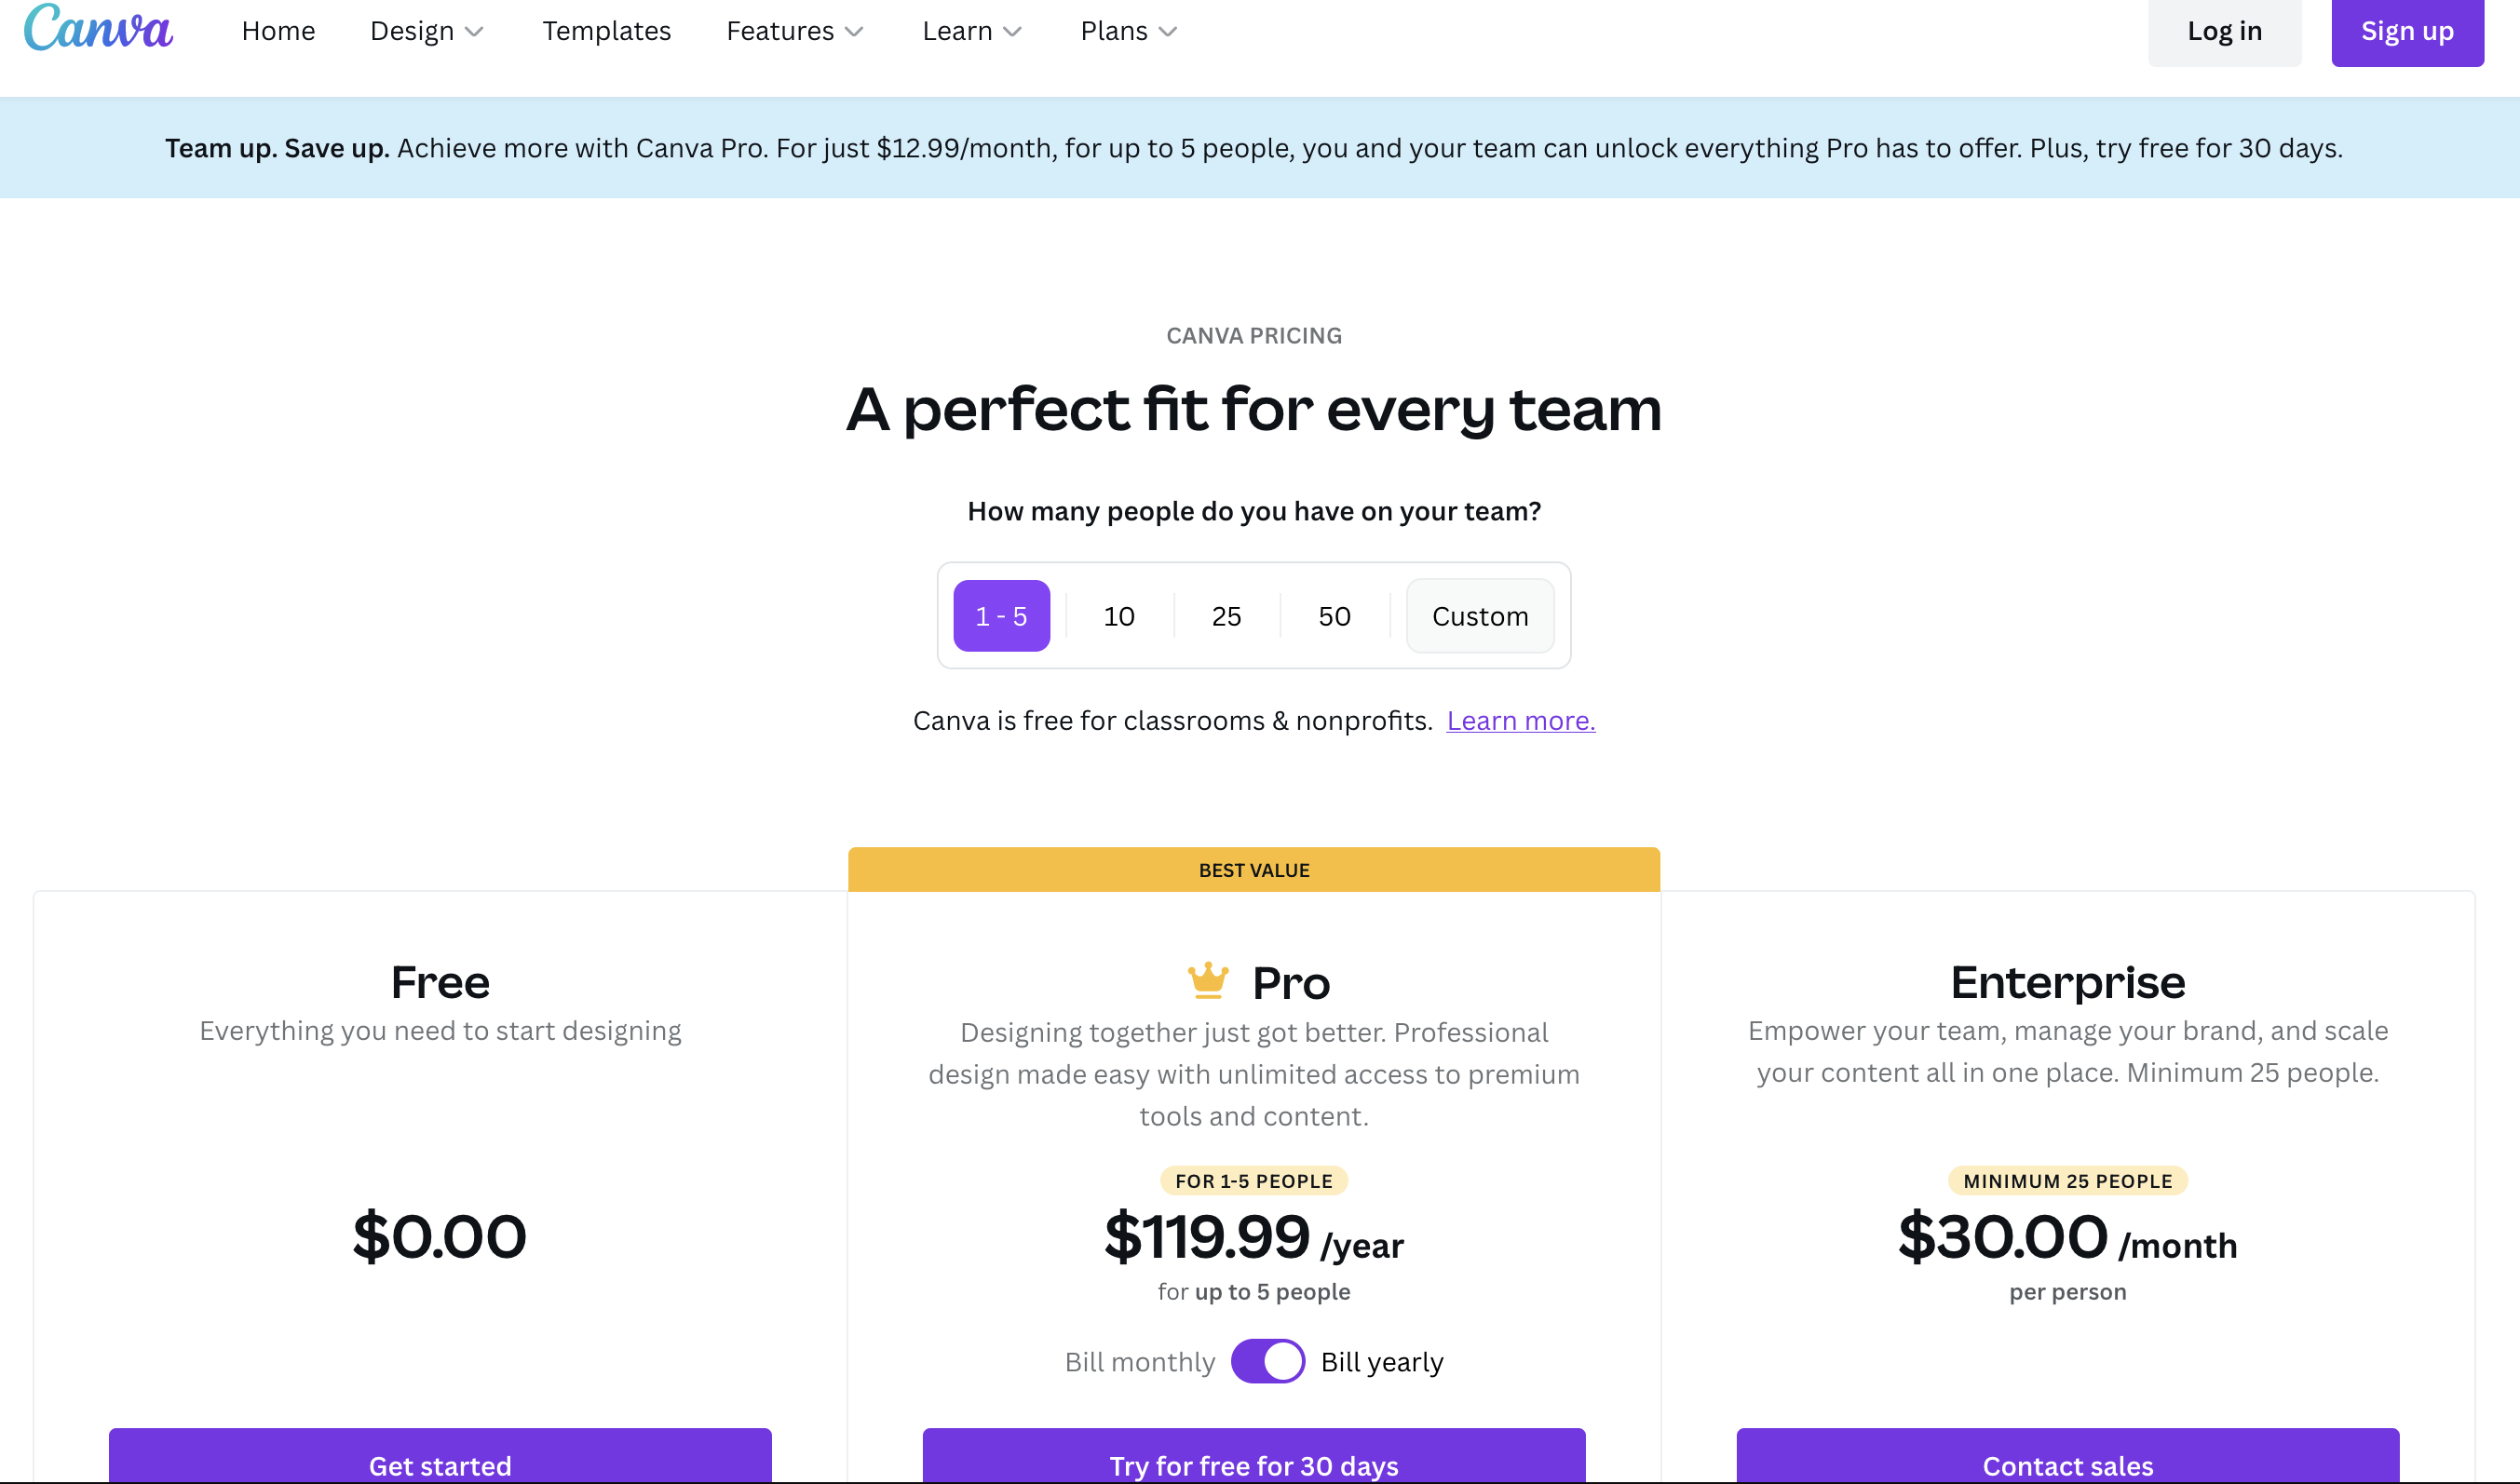Select the 50 people team size

click(x=1335, y=614)
